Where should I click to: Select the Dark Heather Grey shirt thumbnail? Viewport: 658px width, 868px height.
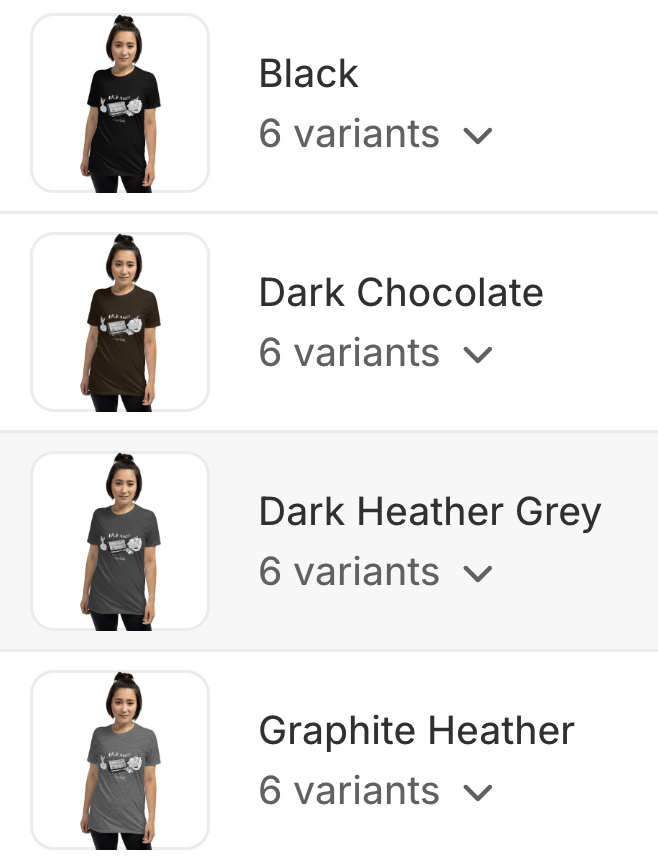tap(120, 541)
